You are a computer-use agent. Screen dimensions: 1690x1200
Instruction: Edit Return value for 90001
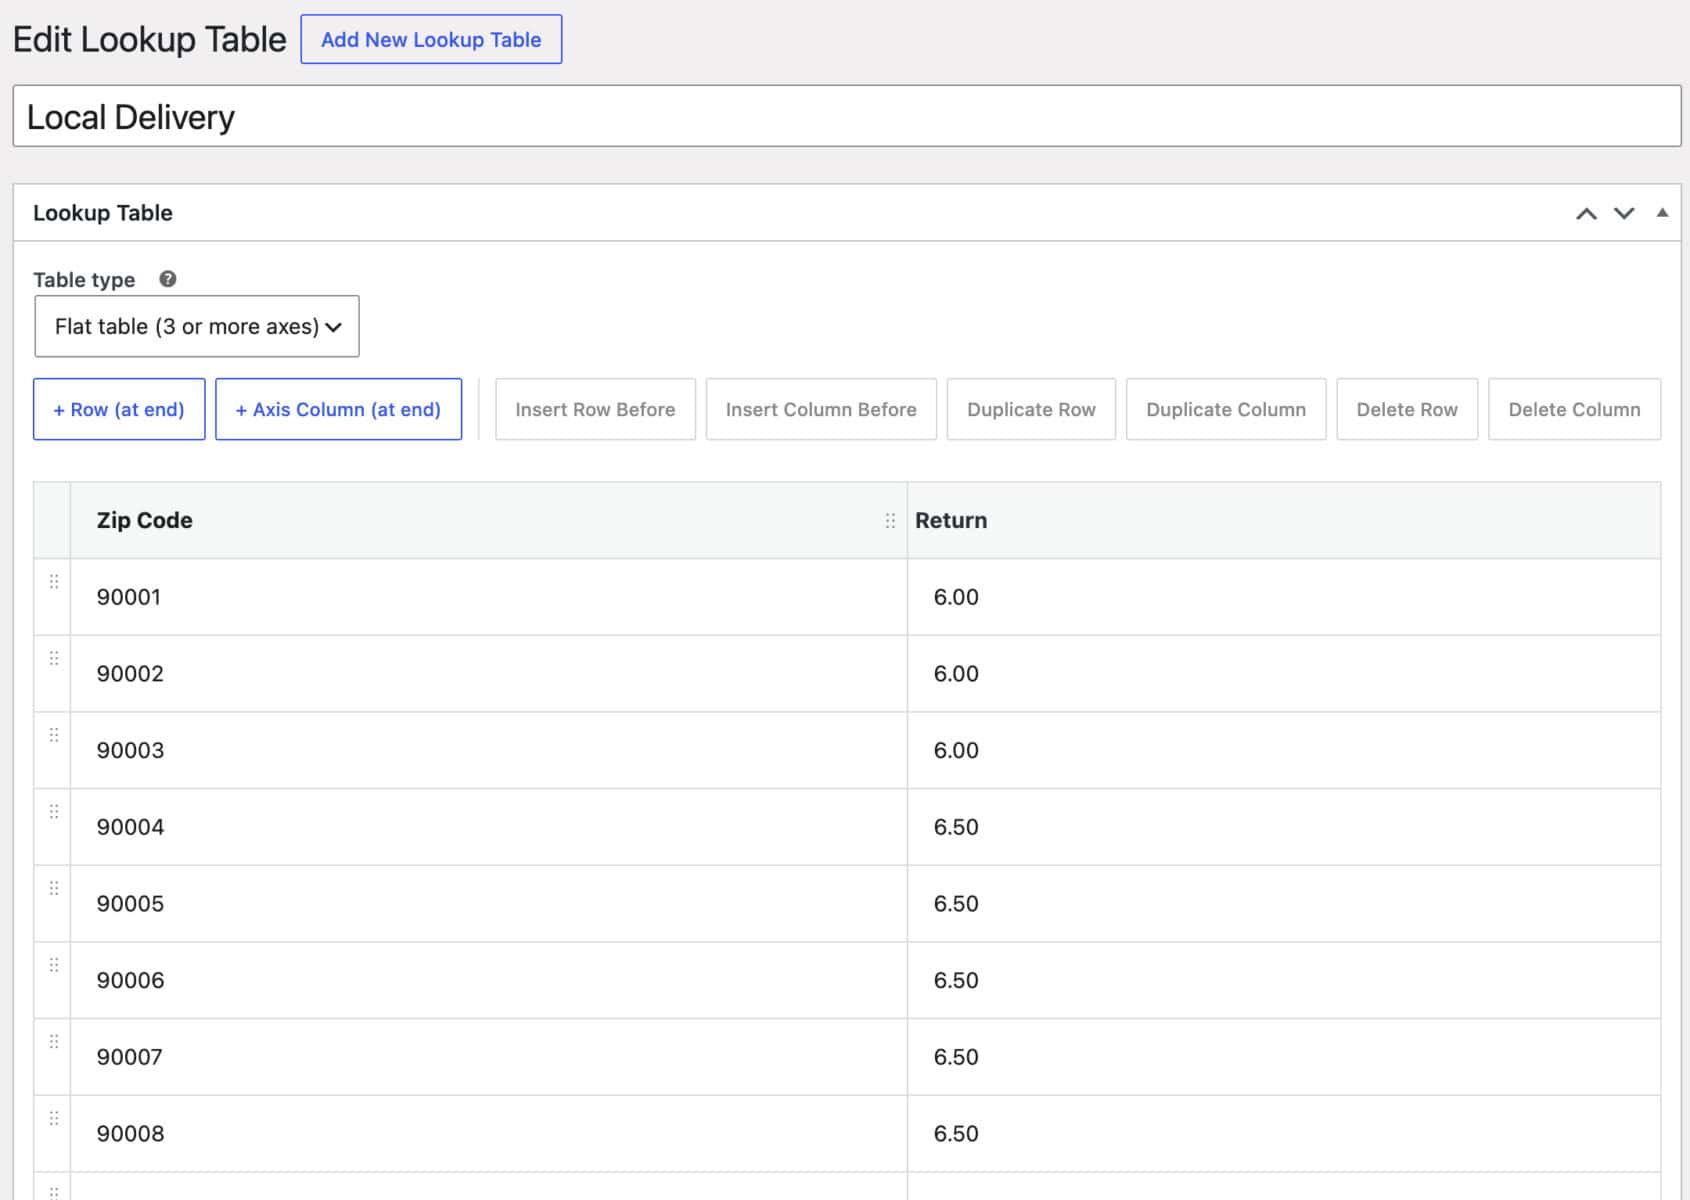(1284, 597)
